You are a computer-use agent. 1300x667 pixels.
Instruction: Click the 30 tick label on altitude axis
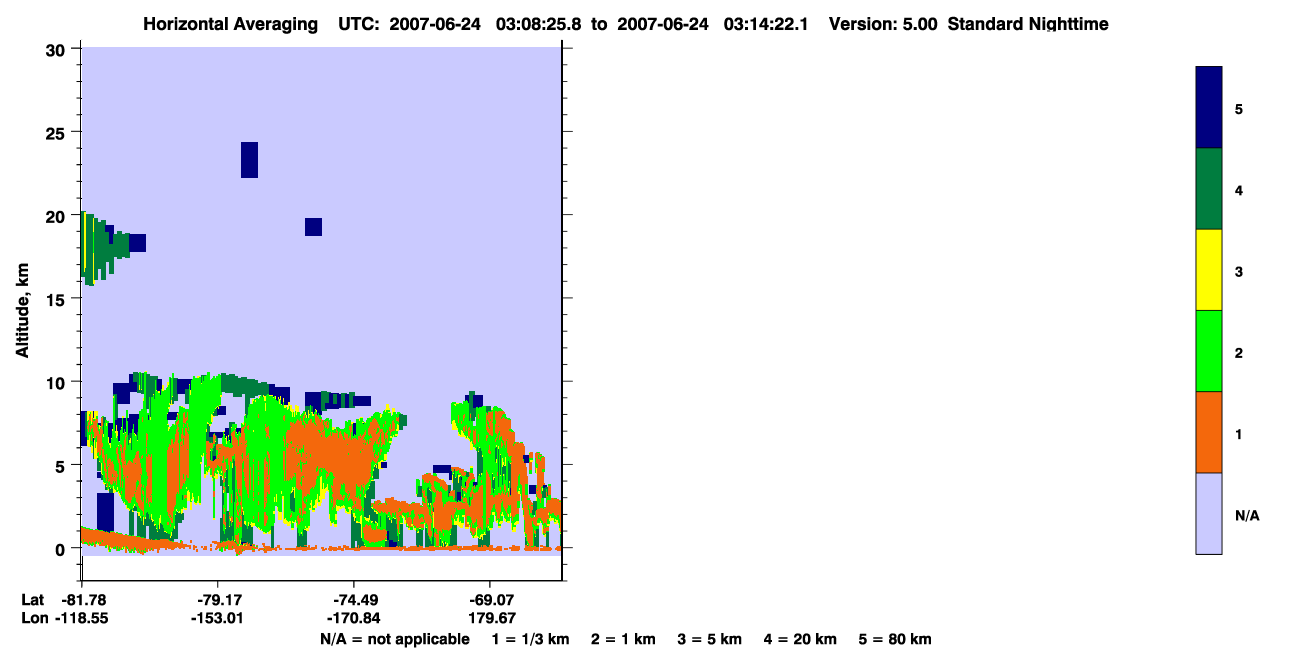tap(57, 49)
